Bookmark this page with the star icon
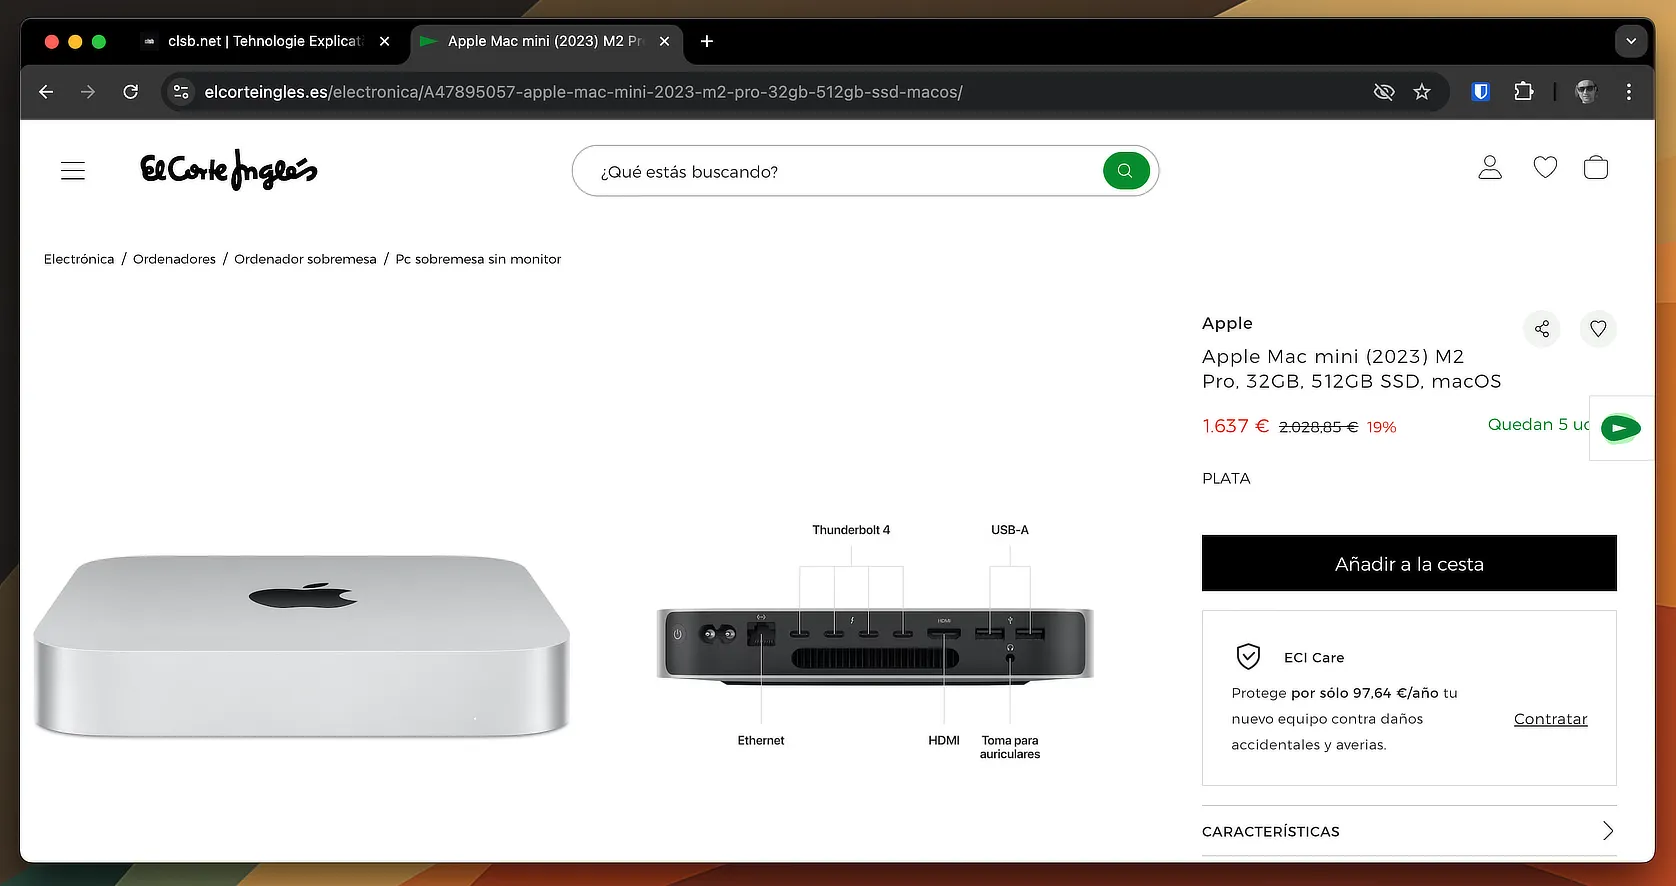The height and width of the screenshot is (886, 1676). pos(1422,92)
